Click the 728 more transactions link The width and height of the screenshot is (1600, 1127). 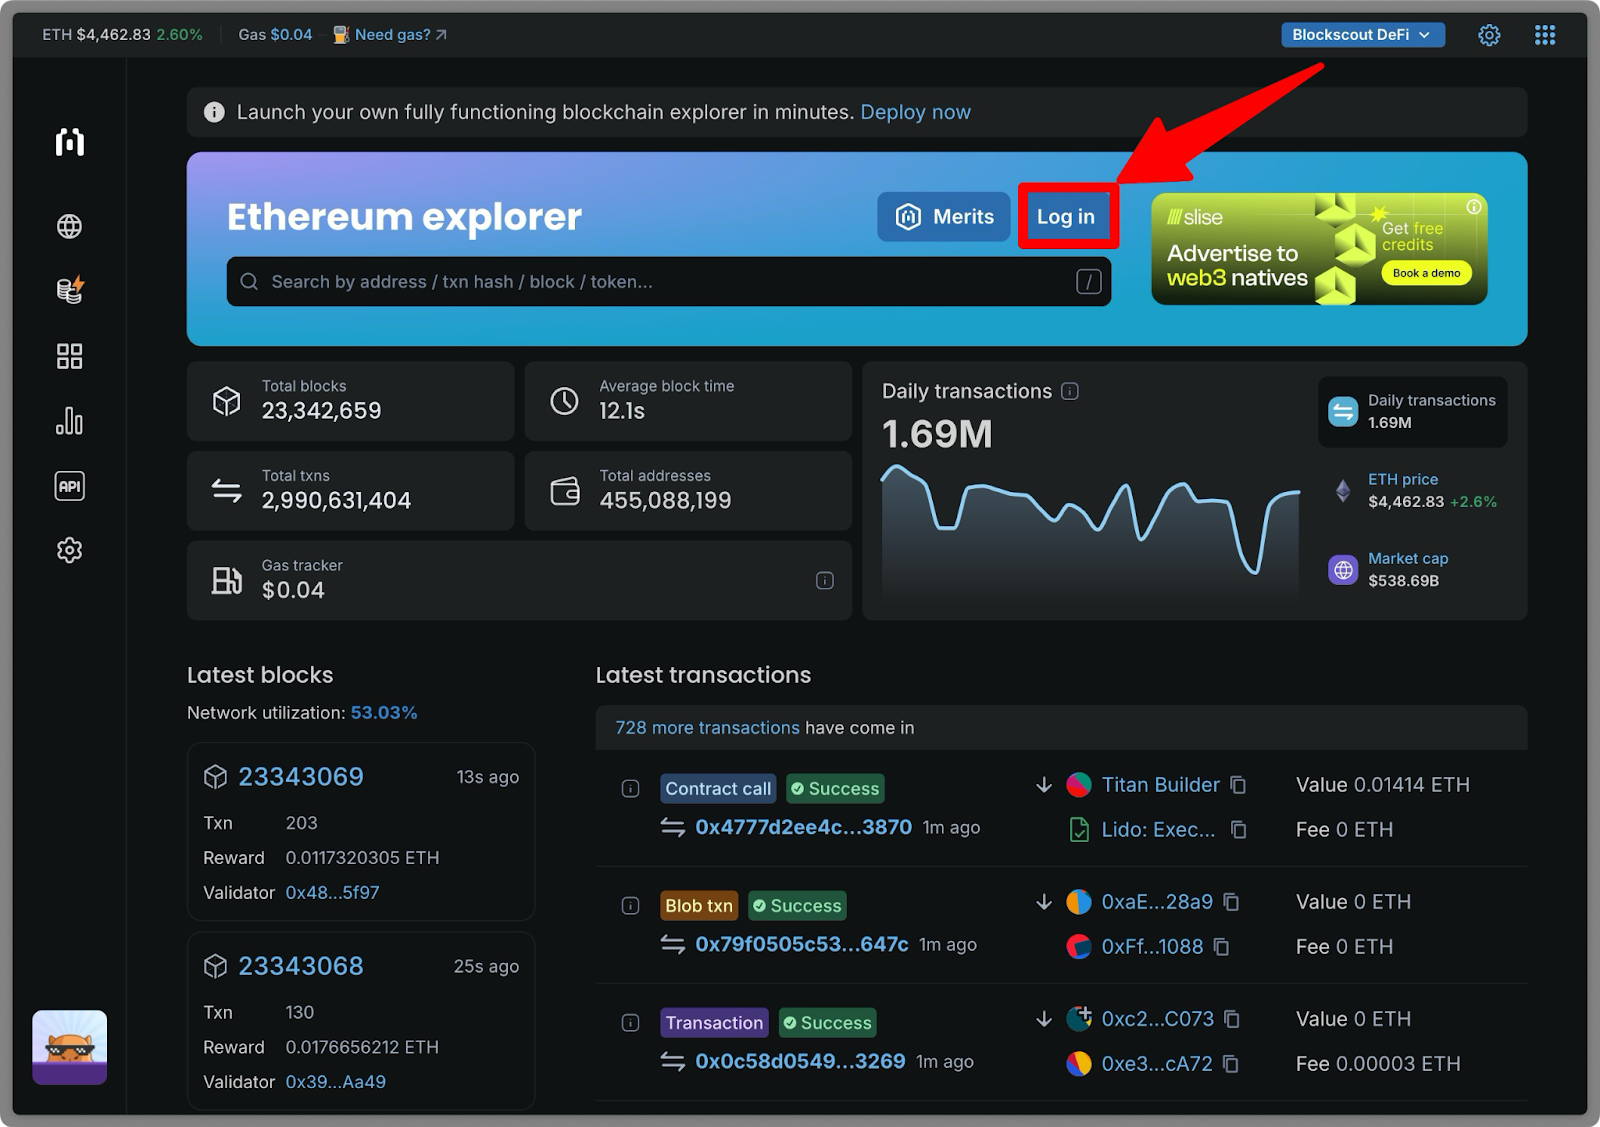click(707, 728)
